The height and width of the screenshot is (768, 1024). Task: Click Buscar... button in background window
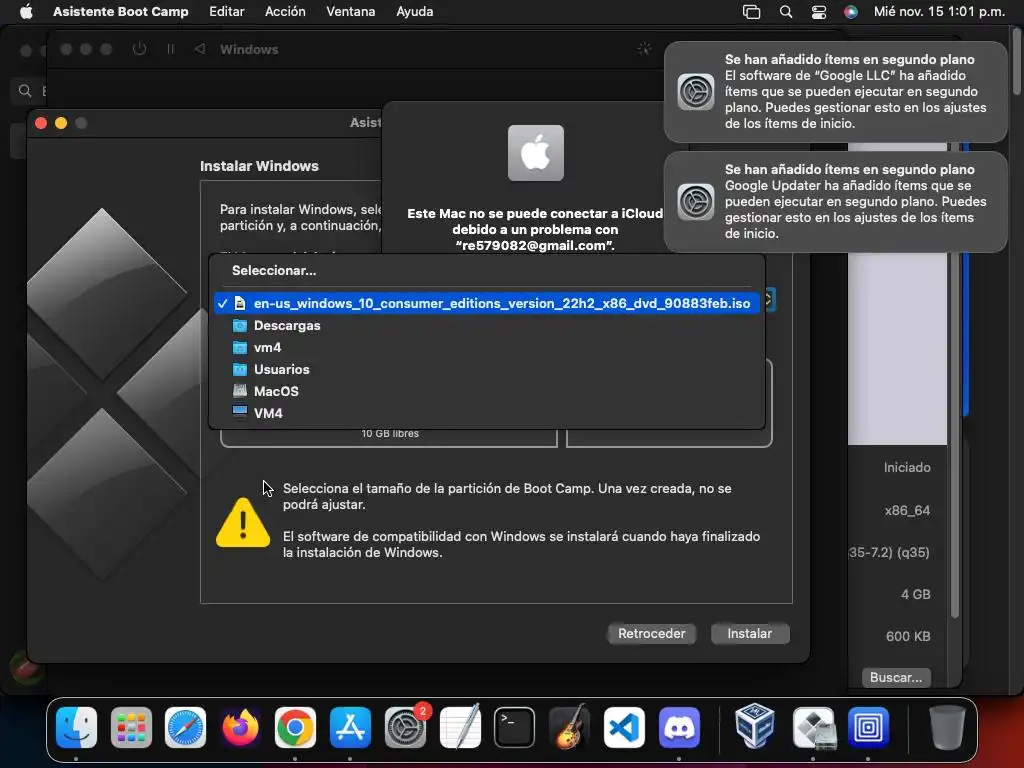pos(896,678)
